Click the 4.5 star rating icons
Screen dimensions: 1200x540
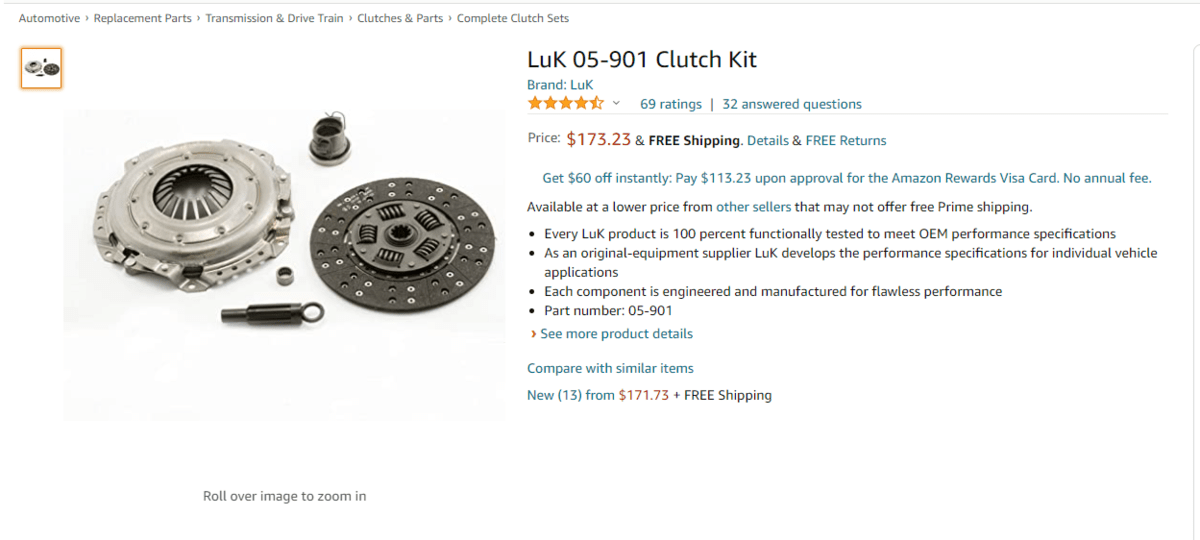pos(565,103)
